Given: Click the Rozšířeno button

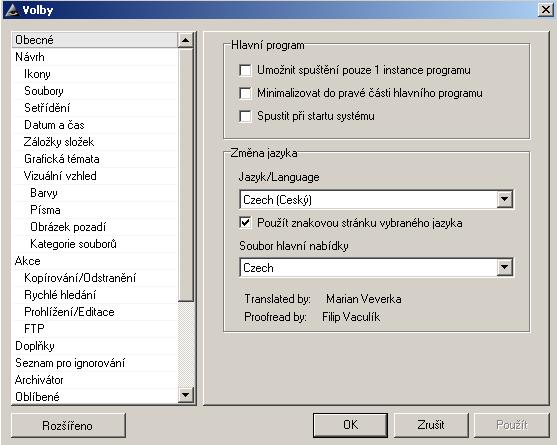Looking at the screenshot, I should tap(68, 425).
